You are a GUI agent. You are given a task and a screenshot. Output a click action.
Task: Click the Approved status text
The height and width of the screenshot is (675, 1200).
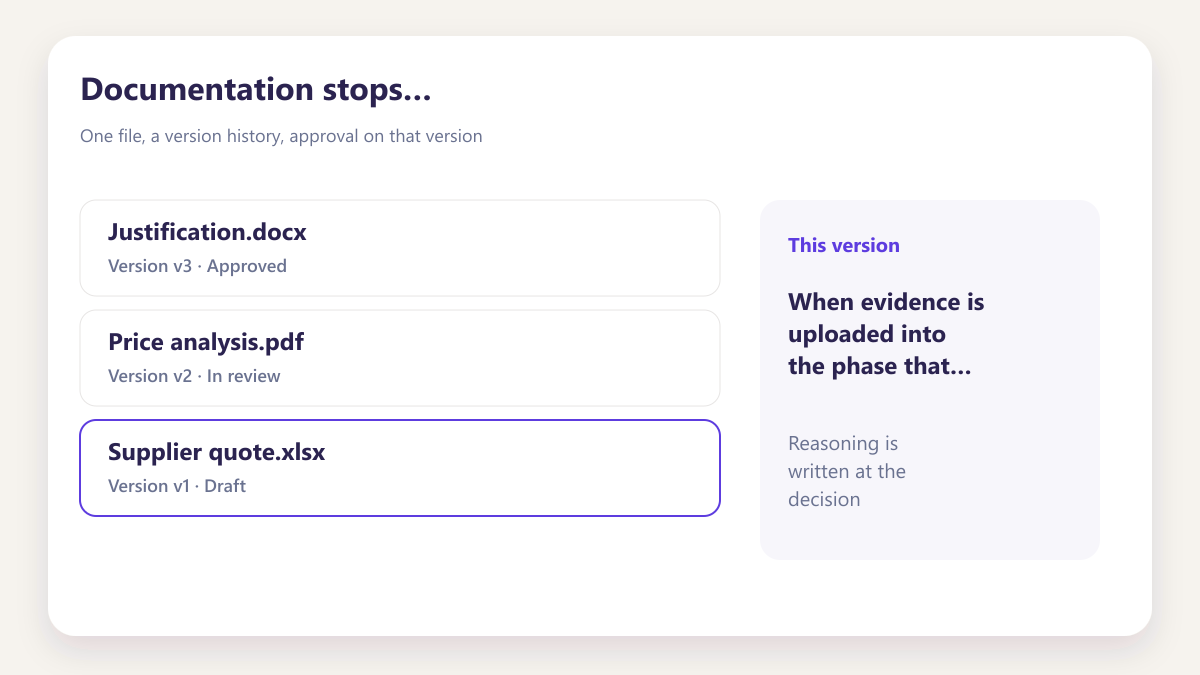pyautogui.click(x=247, y=266)
